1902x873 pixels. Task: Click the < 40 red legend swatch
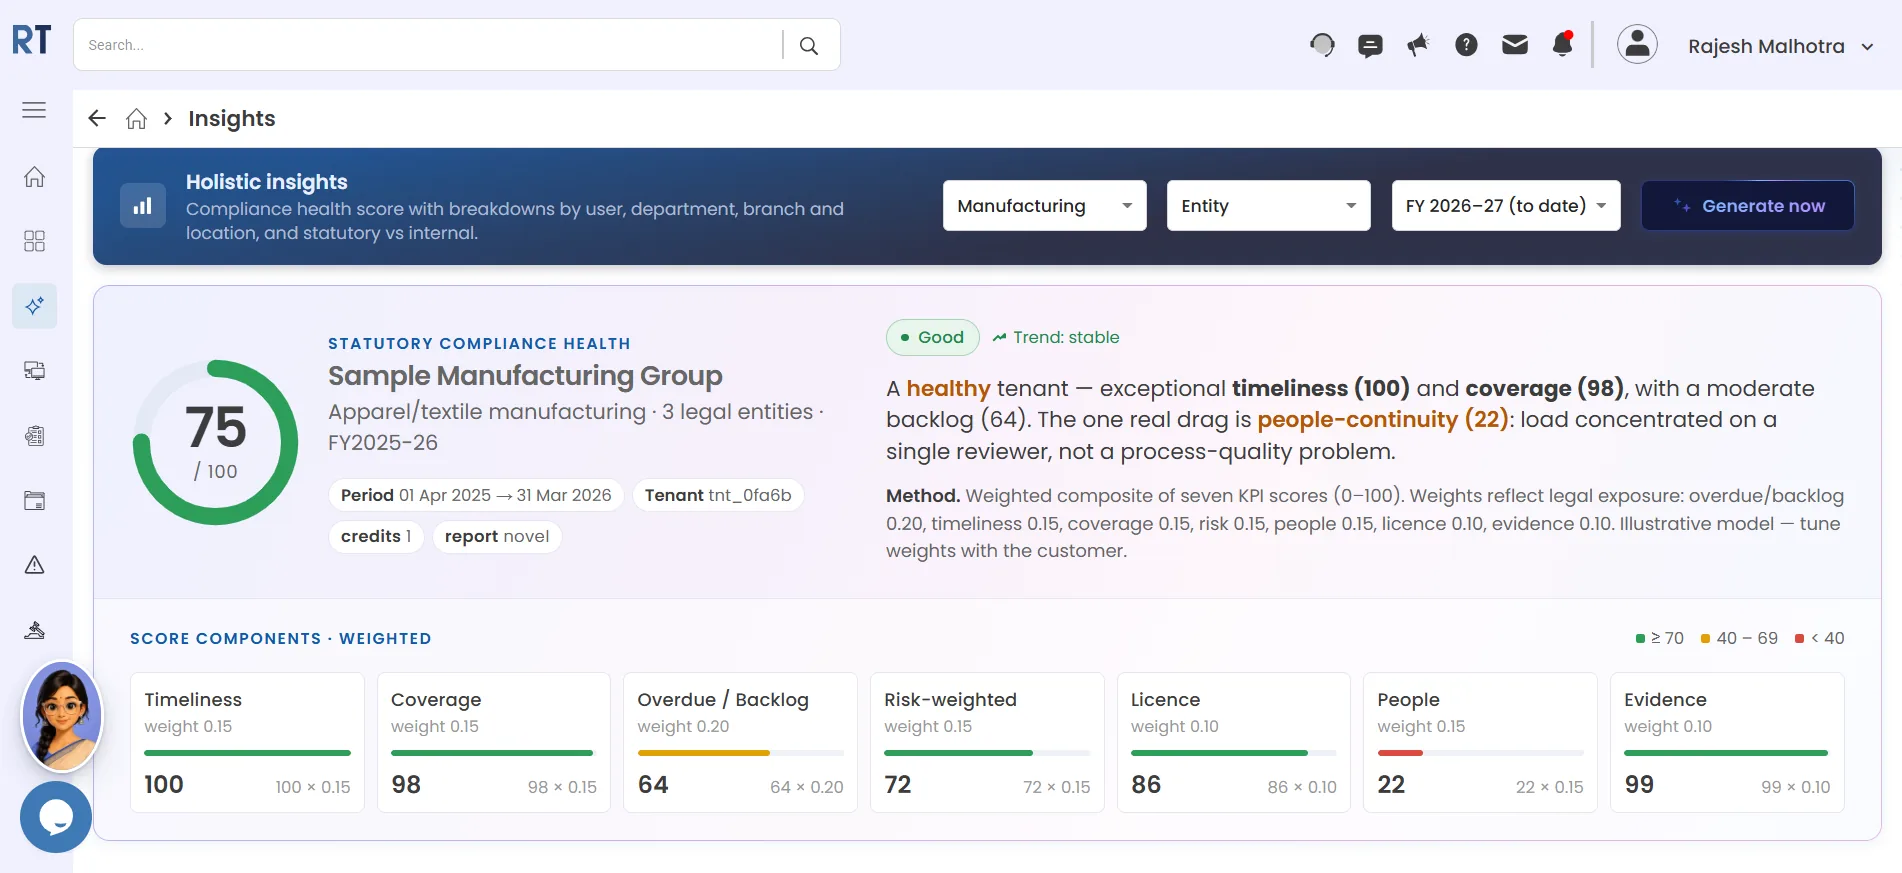coord(1800,639)
